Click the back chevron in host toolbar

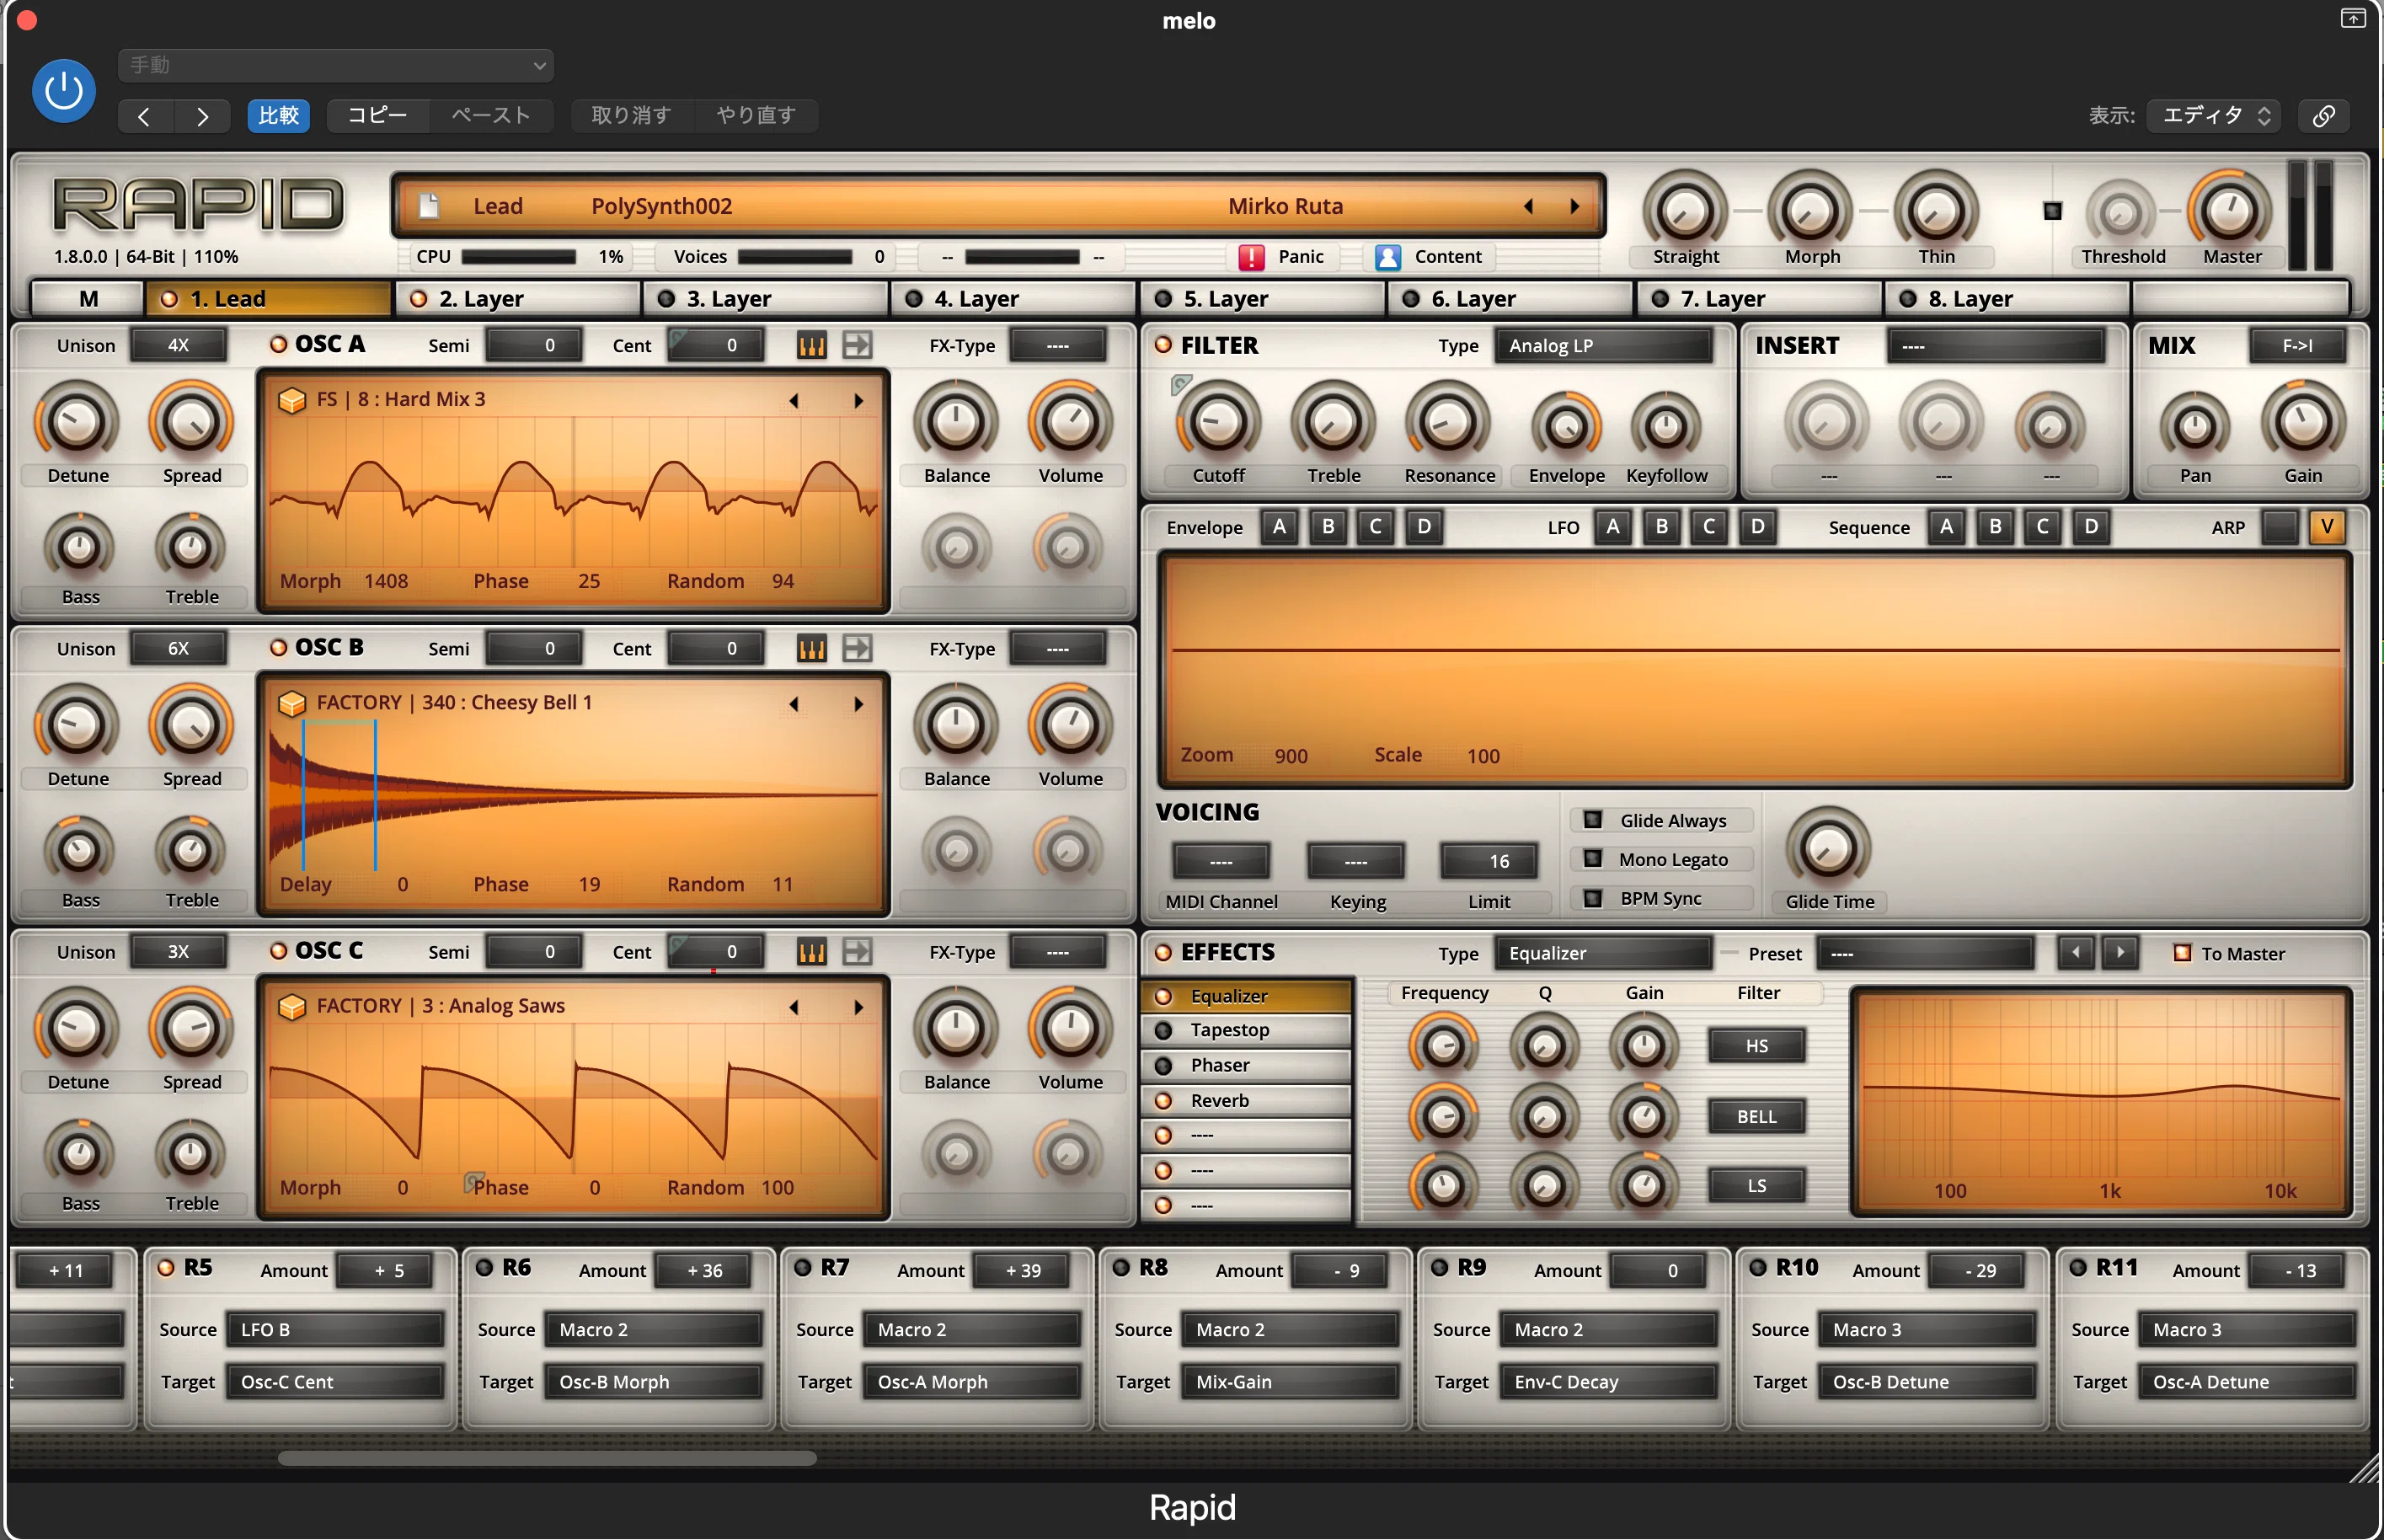tap(145, 116)
